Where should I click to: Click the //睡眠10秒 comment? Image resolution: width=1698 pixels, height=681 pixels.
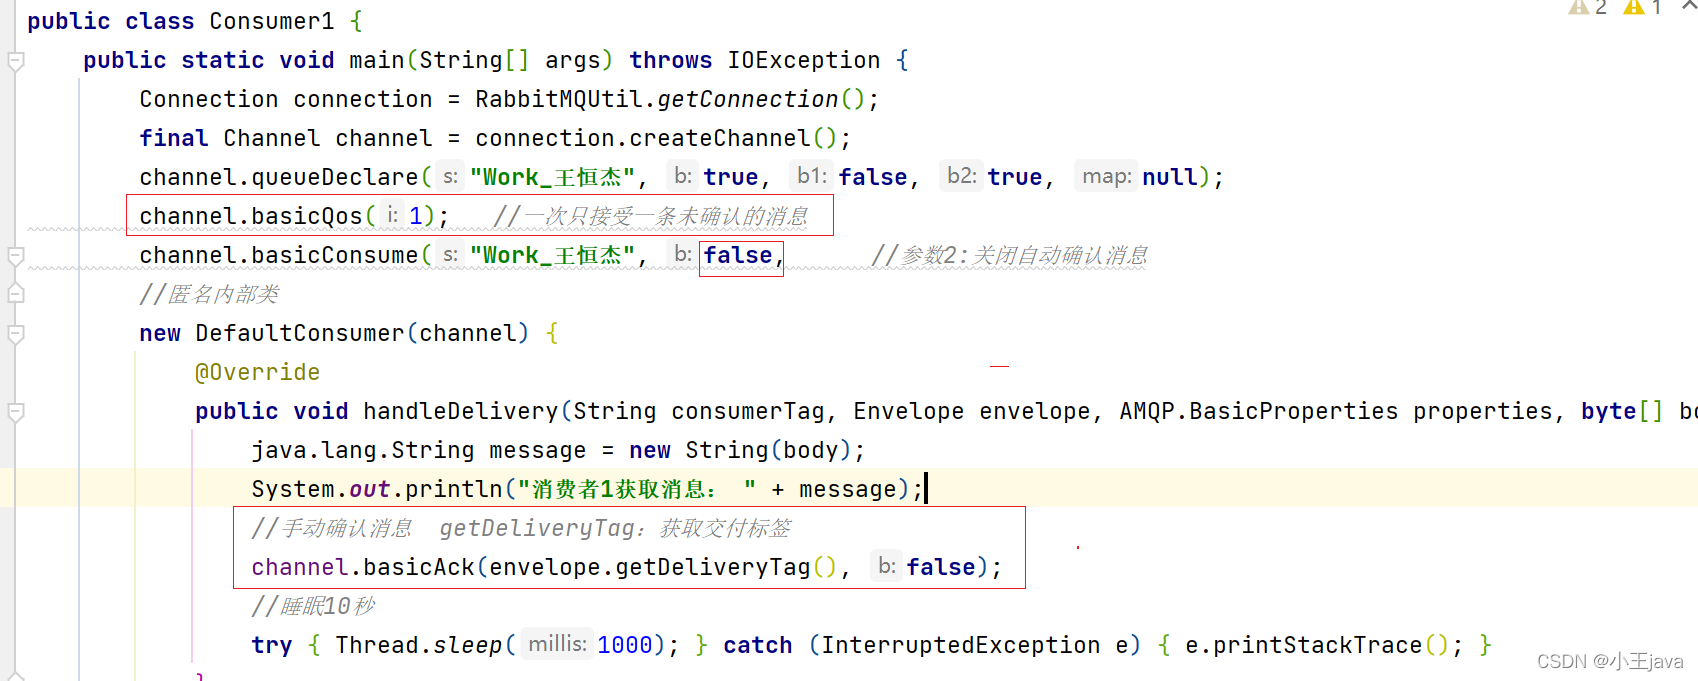point(314,606)
